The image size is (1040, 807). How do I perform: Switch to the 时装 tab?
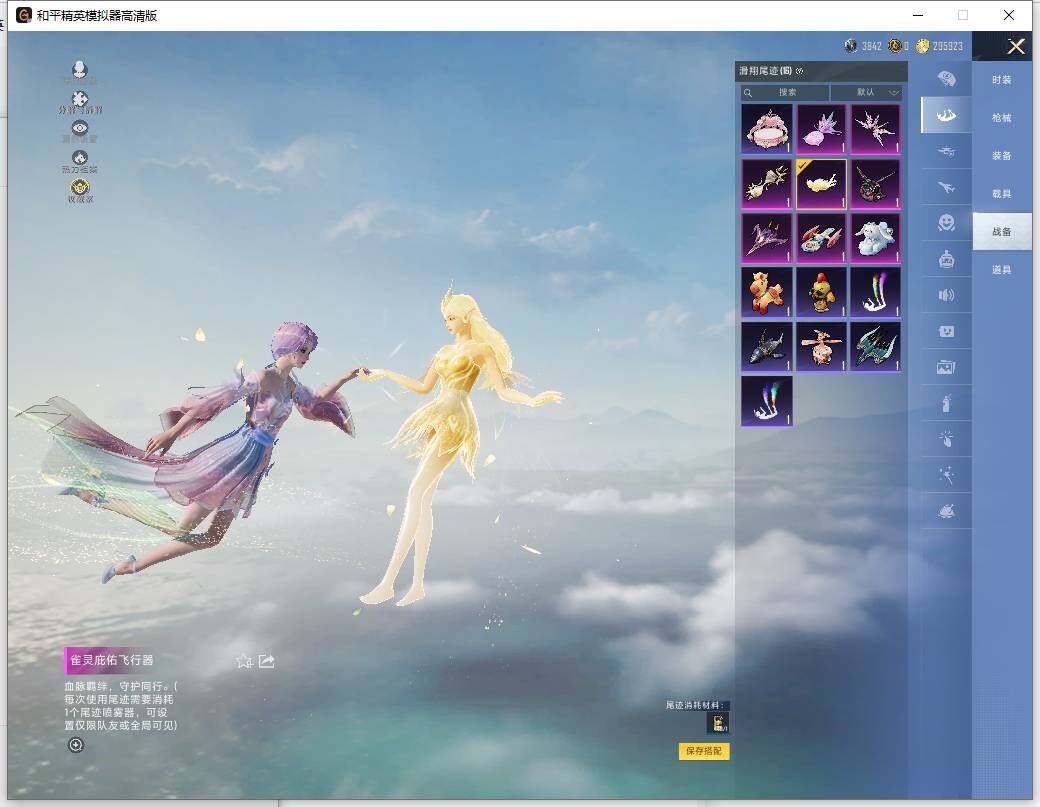[x=1002, y=80]
